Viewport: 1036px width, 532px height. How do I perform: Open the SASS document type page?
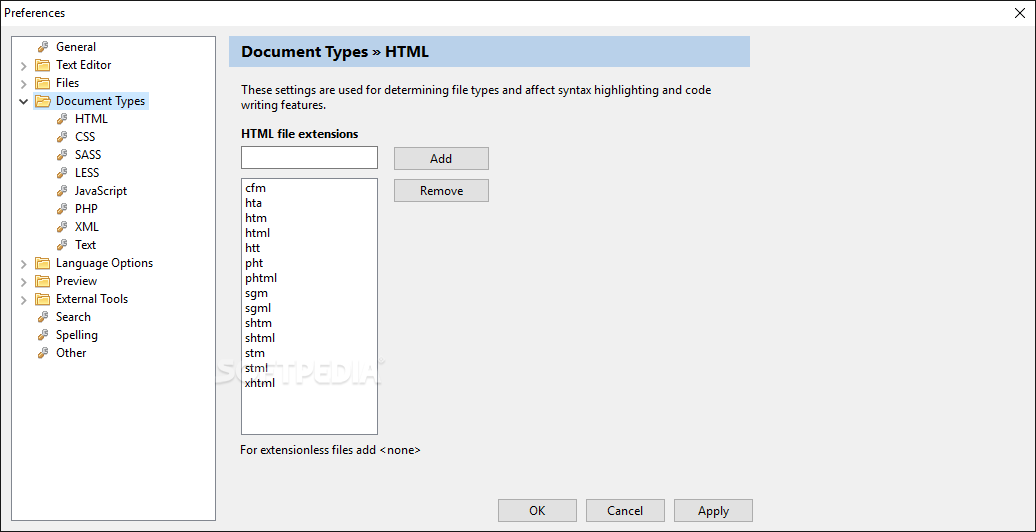click(x=88, y=155)
